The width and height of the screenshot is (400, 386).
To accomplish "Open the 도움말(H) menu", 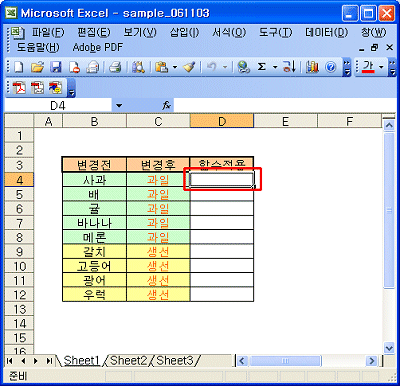I will coord(38,47).
